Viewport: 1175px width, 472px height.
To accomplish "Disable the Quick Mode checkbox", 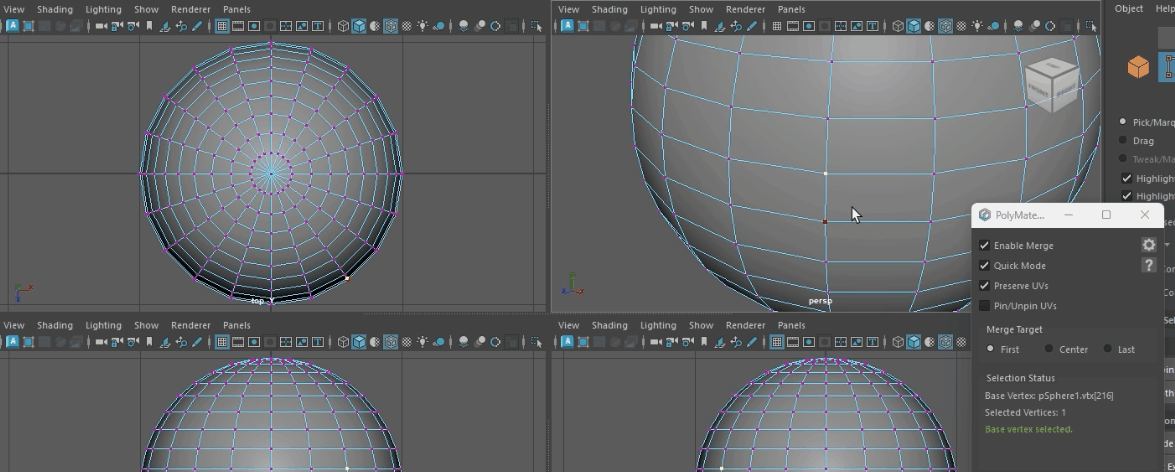I will point(984,266).
